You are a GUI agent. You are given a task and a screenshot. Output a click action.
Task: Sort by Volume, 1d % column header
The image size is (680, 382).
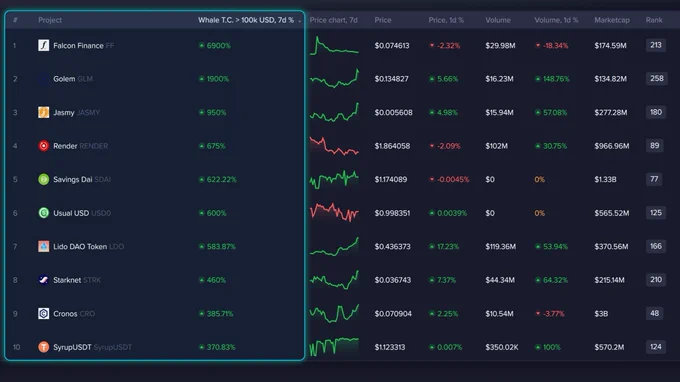(x=556, y=20)
